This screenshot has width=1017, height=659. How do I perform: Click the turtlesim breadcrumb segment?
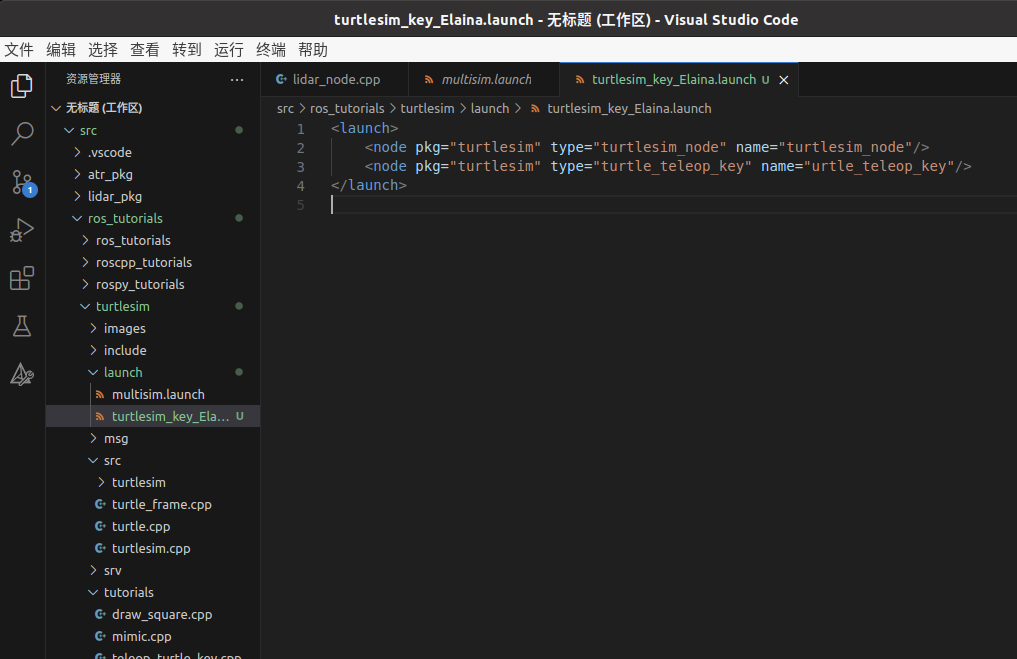click(427, 109)
